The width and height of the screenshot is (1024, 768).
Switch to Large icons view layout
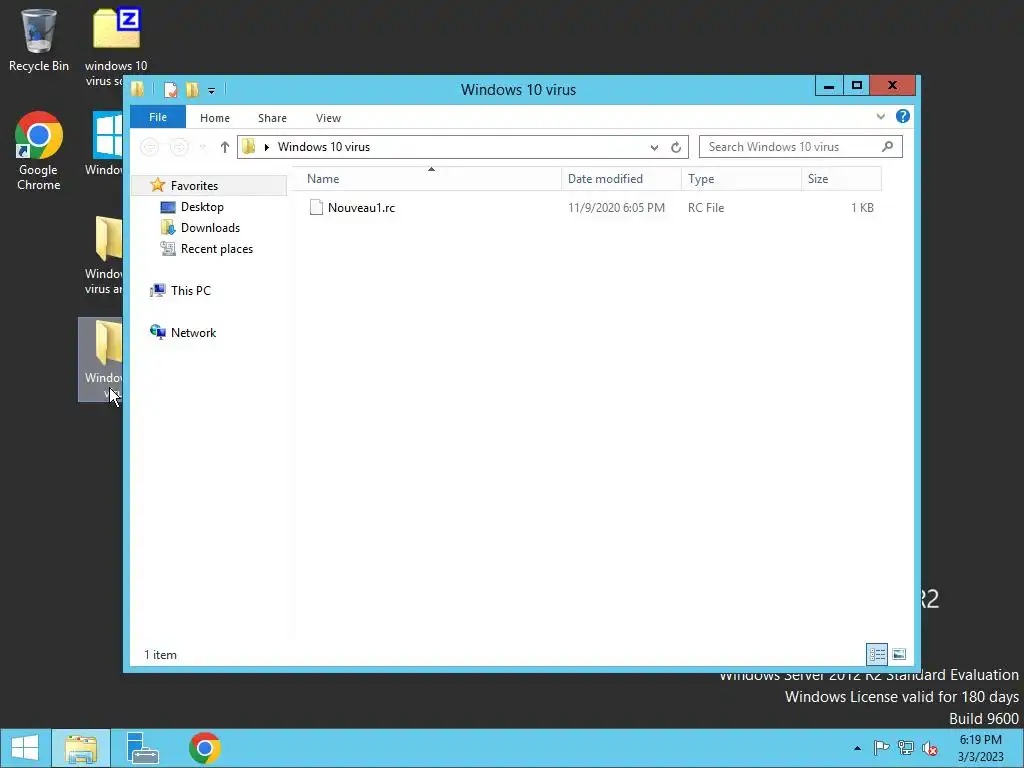pyautogui.click(x=899, y=654)
